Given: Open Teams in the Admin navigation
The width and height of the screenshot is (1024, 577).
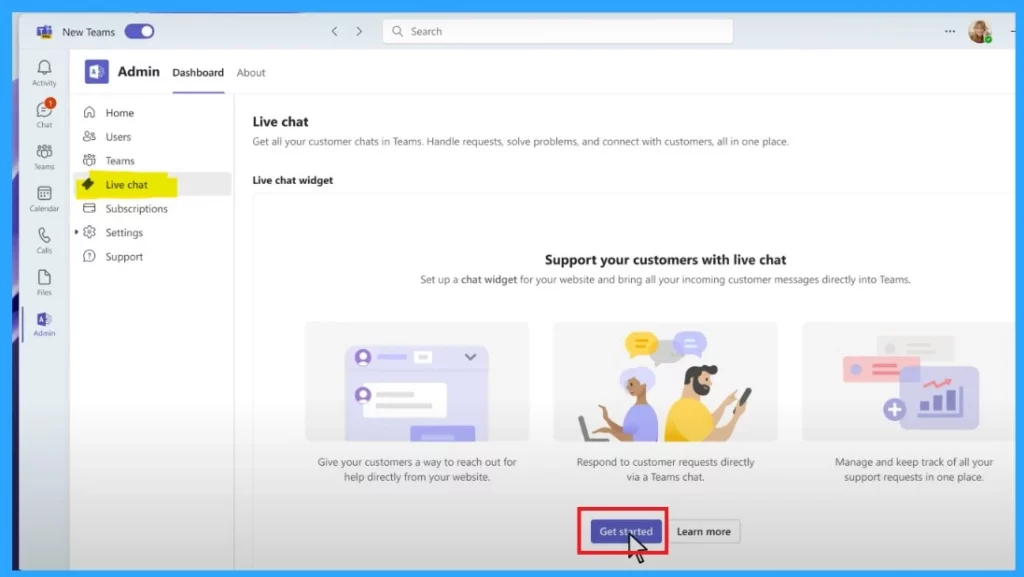Looking at the screenshot, I should pos(153,161).
